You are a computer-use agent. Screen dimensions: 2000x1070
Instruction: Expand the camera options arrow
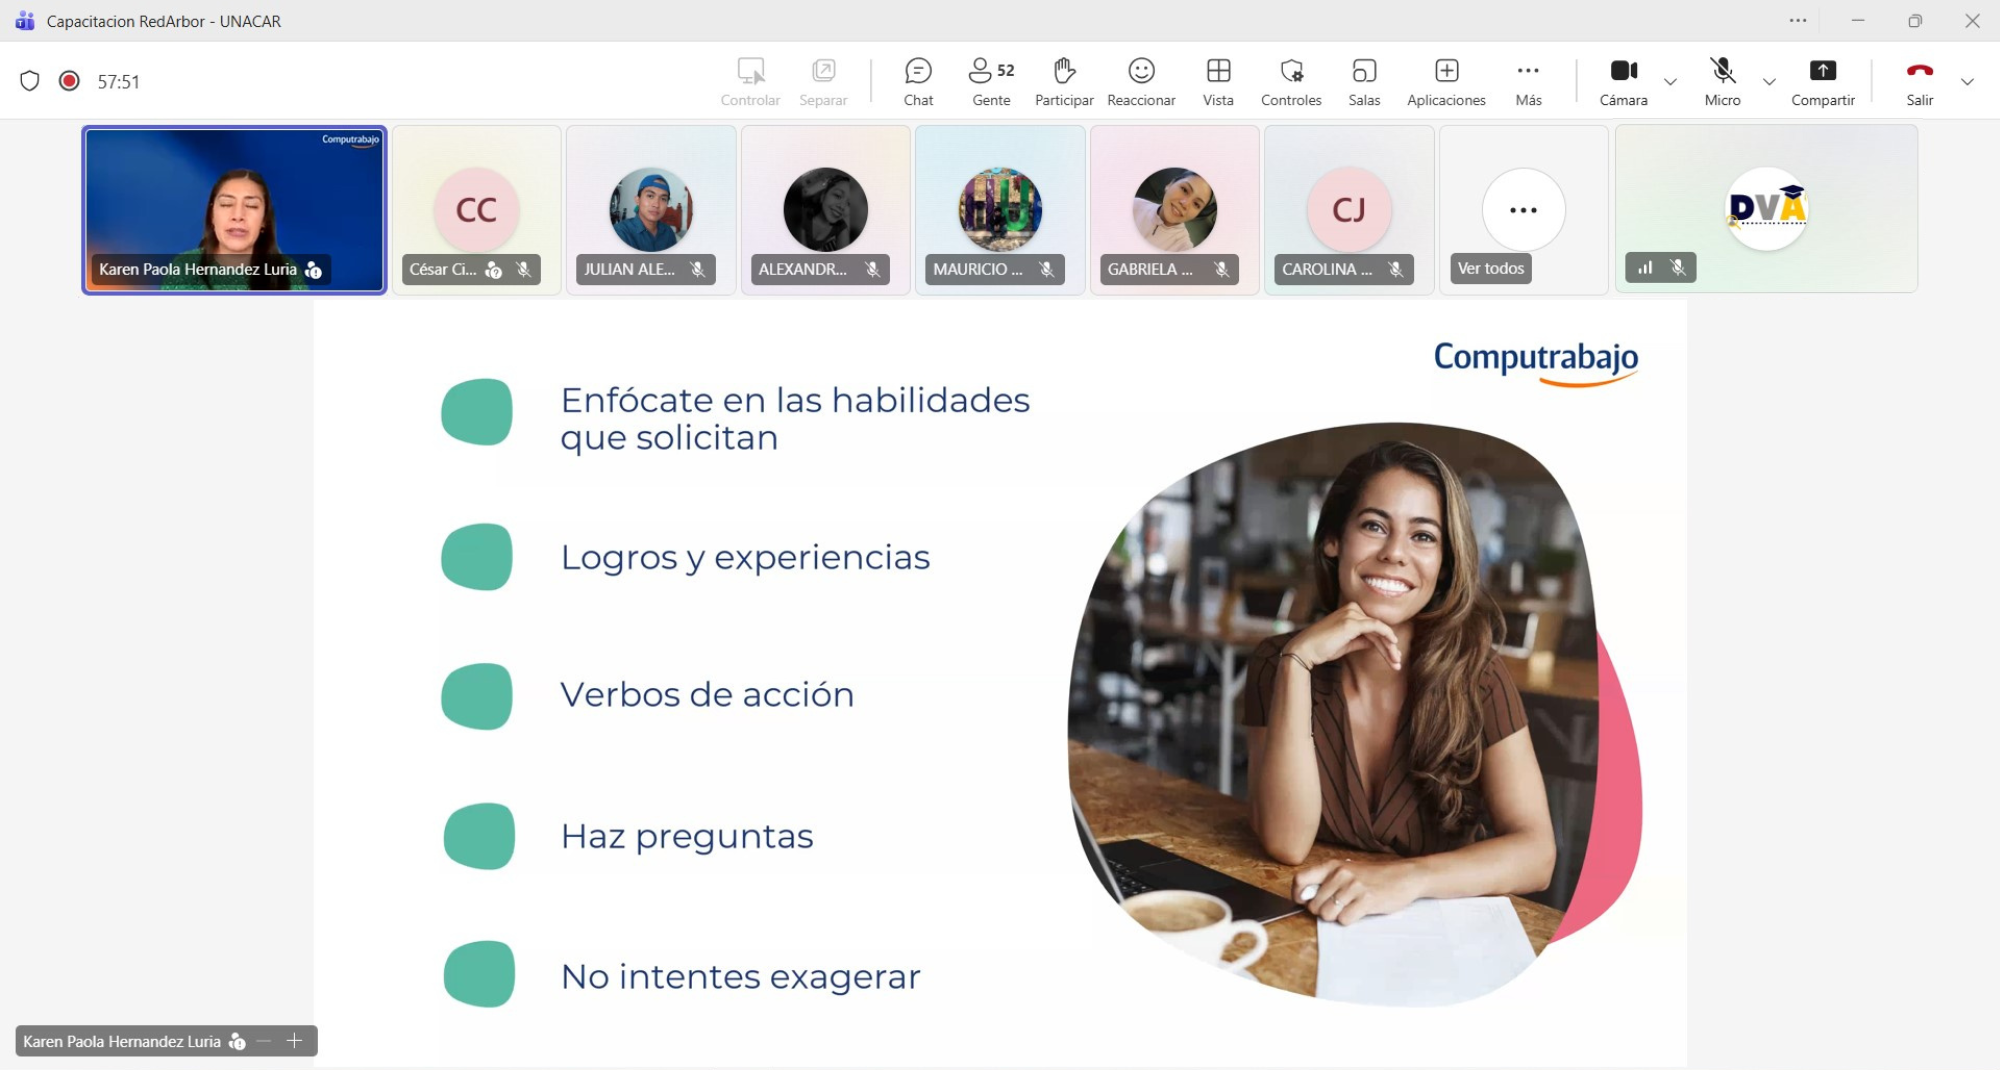coord(1670,82)
